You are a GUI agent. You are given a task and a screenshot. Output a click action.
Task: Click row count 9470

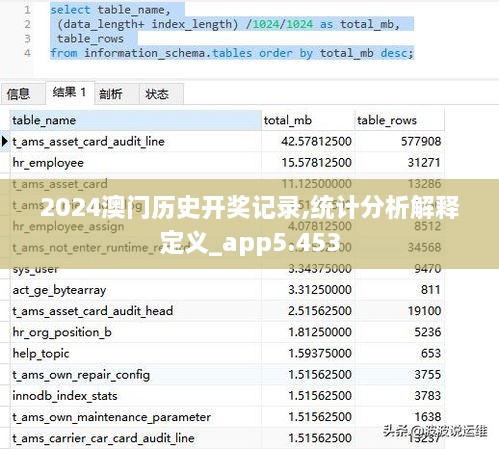click(428, 269)
